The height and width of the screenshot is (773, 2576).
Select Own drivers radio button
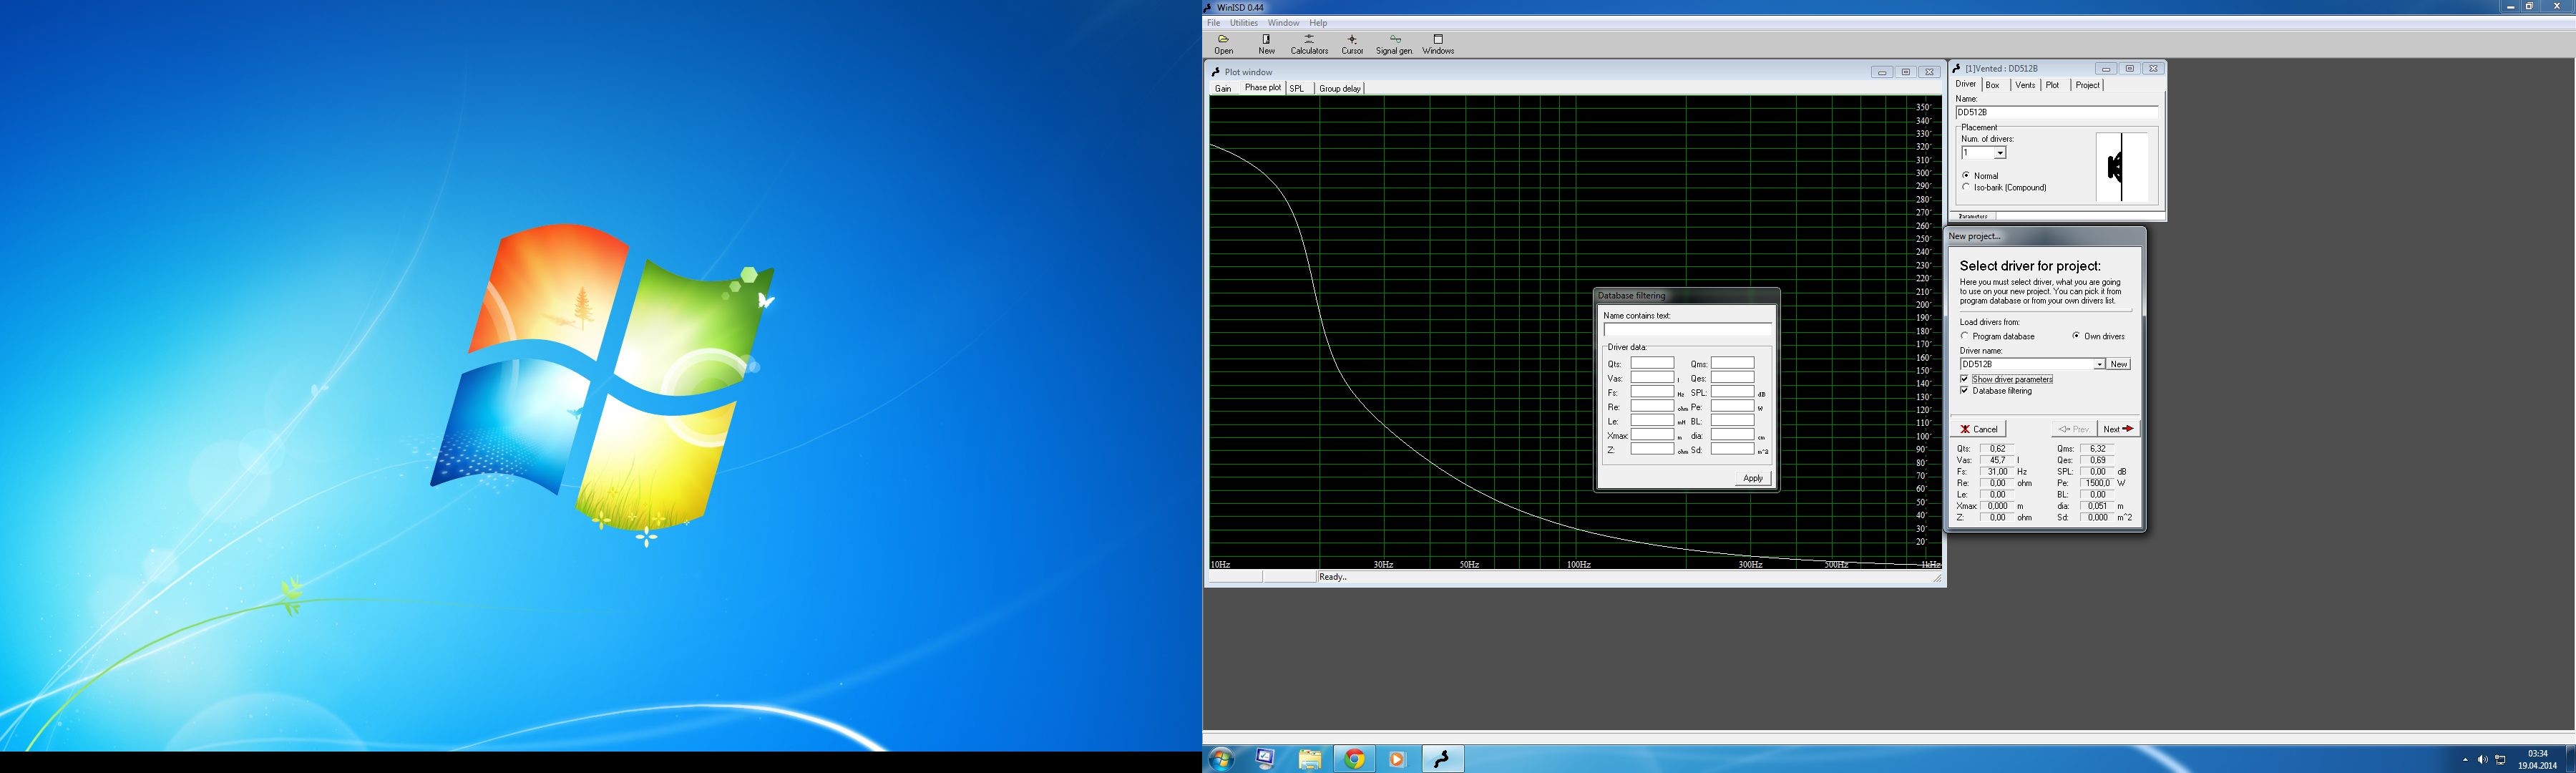pyautogui.click(x=2076, y=336)
